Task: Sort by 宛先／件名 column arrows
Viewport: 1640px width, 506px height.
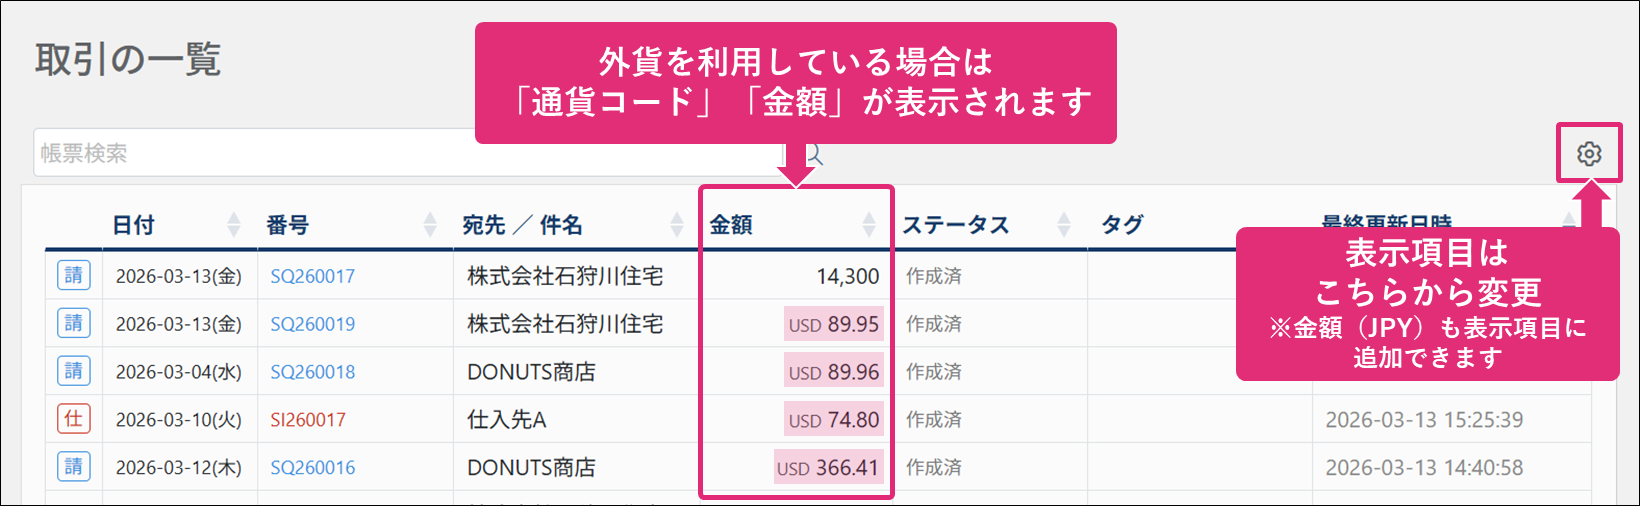Action: tap(677, 225)
